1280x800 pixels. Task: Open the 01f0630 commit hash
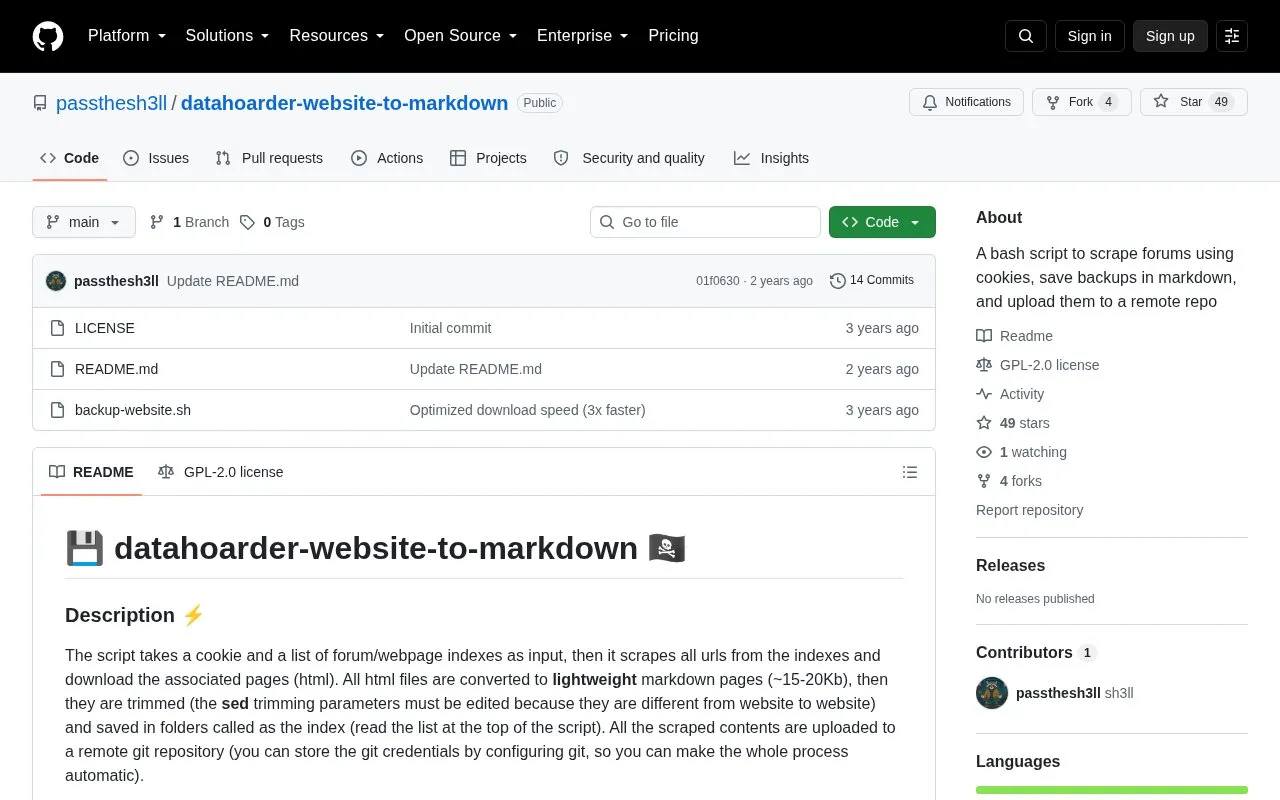(x=718, y=281)
